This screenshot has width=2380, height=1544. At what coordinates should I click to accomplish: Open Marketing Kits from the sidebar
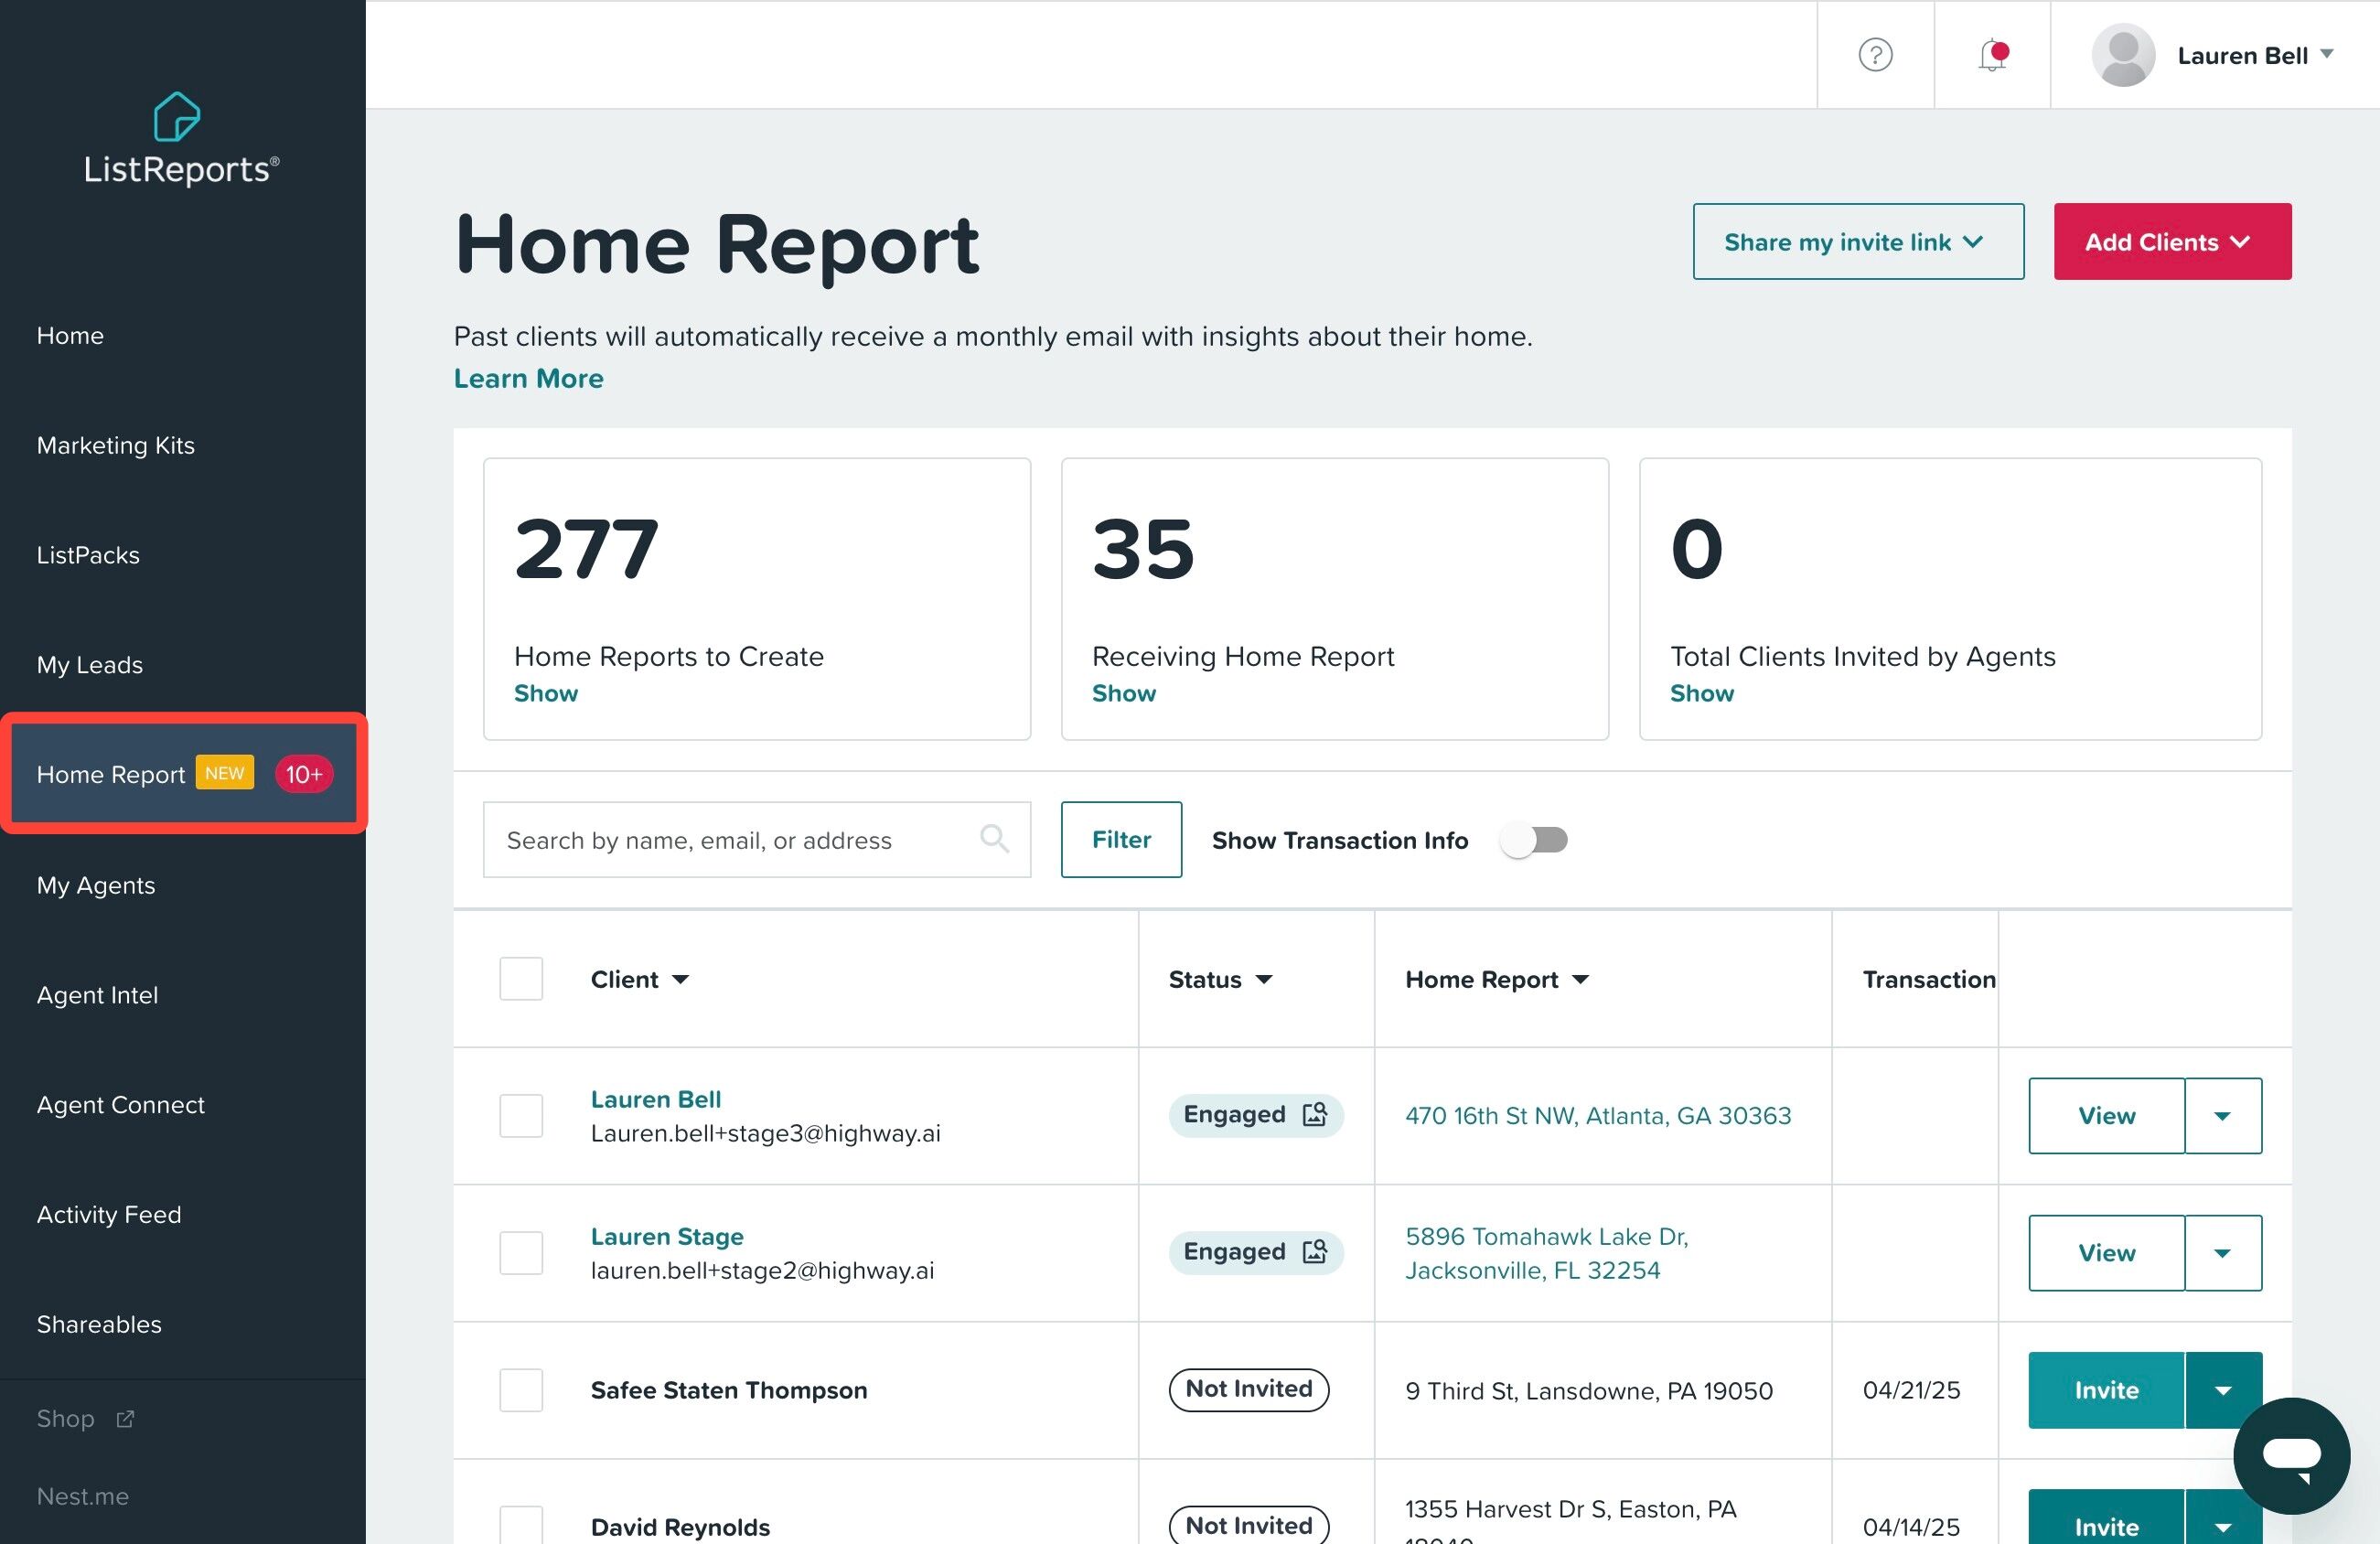[115, 446]
